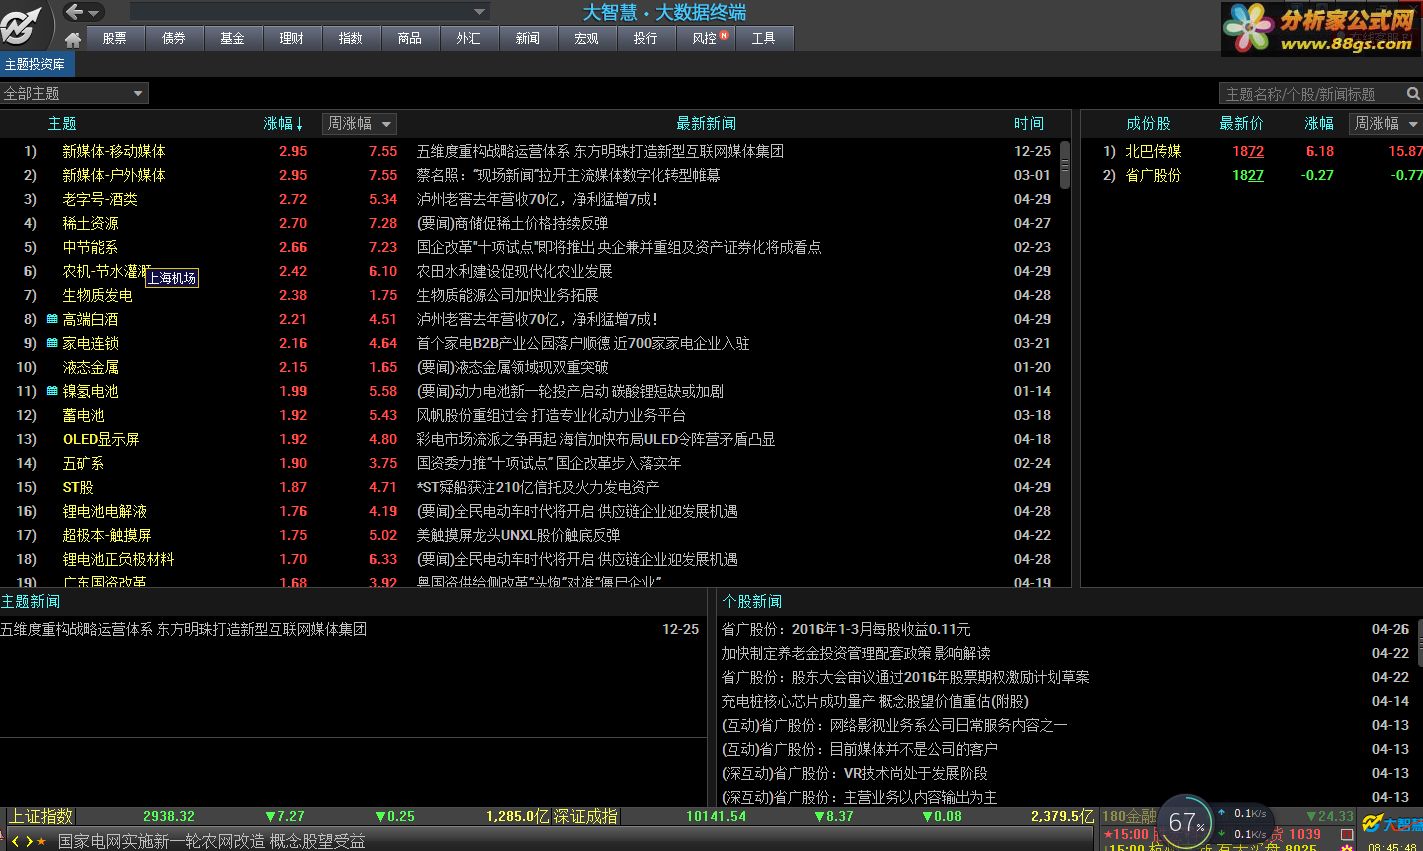Show next ticker headline with right arrow
Image resolution: width=1423 pixels, height=851 pixels.
click(29, 841)
